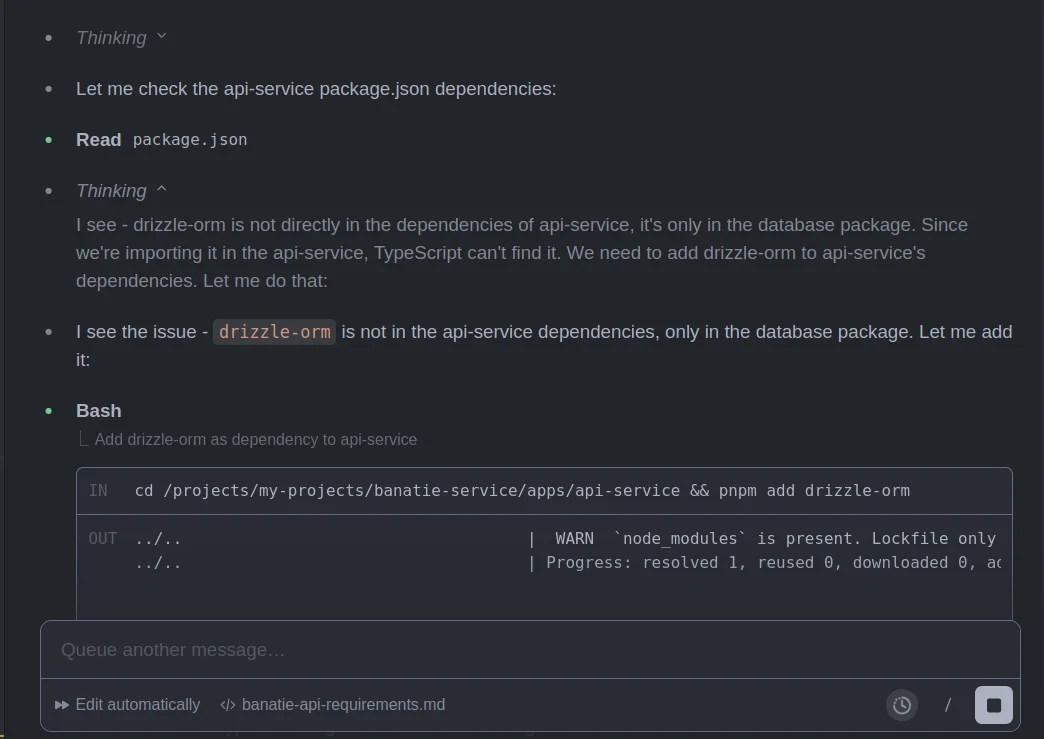Click the green status dot beside Bash

48,411
